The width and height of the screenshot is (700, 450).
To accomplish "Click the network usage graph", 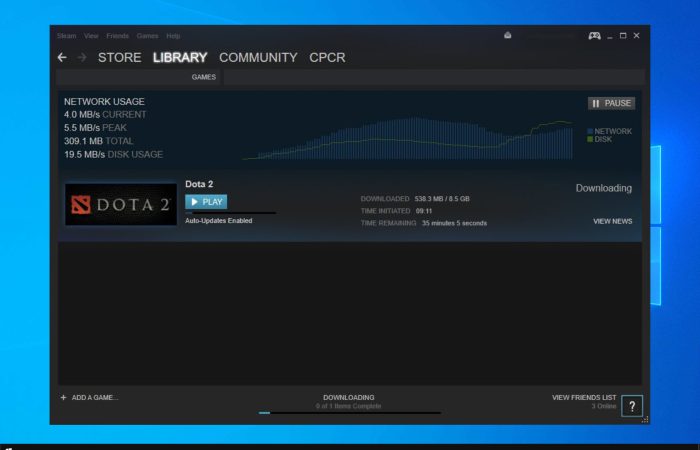I will click(x=408, y=139).
